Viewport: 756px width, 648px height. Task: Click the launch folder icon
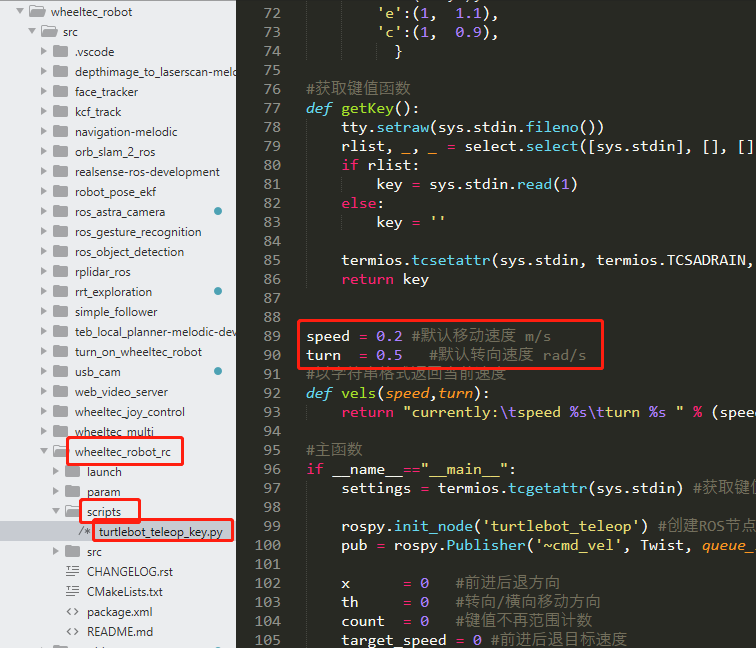click(73, 472)
